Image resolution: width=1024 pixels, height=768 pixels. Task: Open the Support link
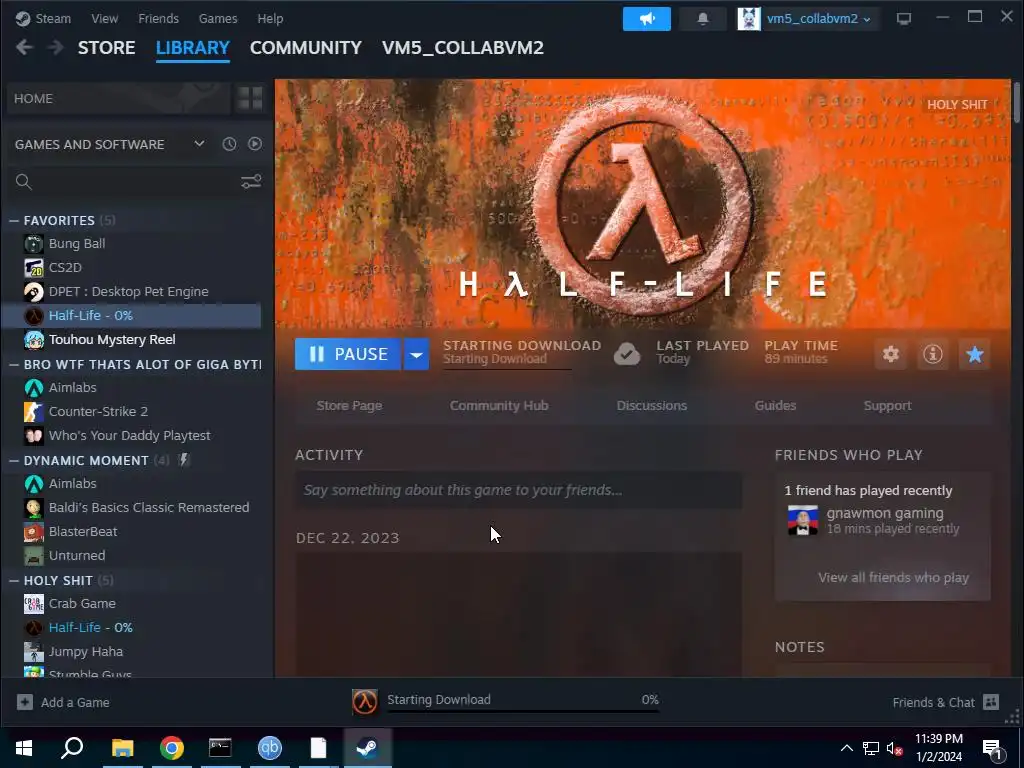click(x=888, y=406)
